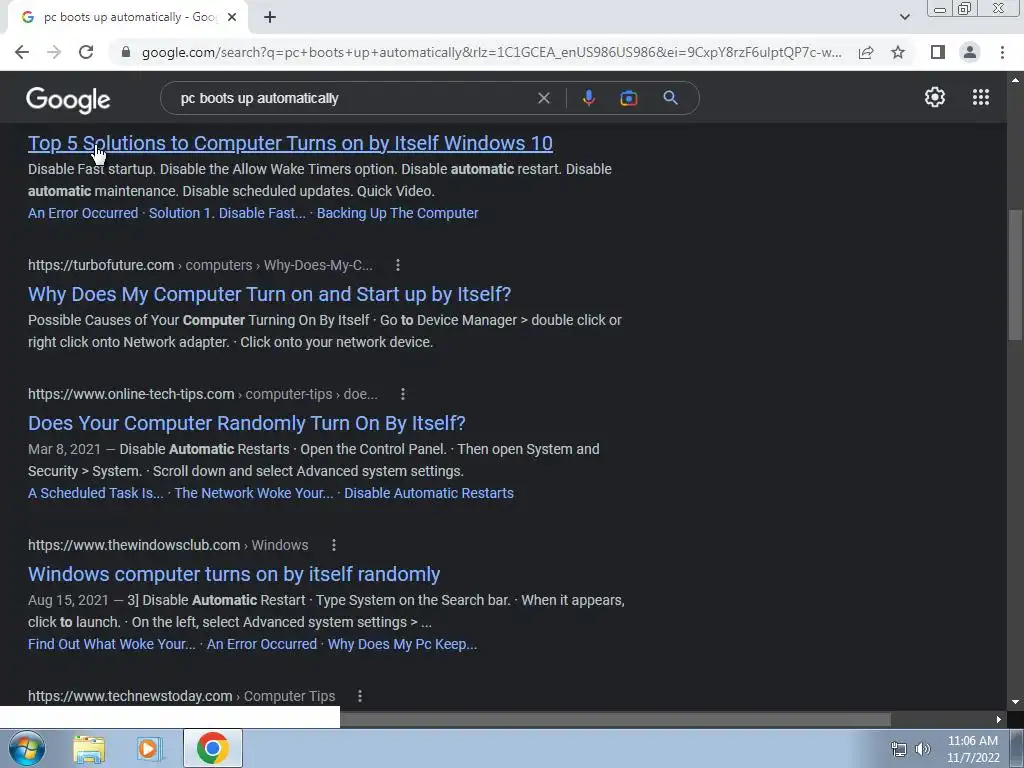Click inside the Google search field
This screenshot has height=768, width=1024.
click(353, 98)
